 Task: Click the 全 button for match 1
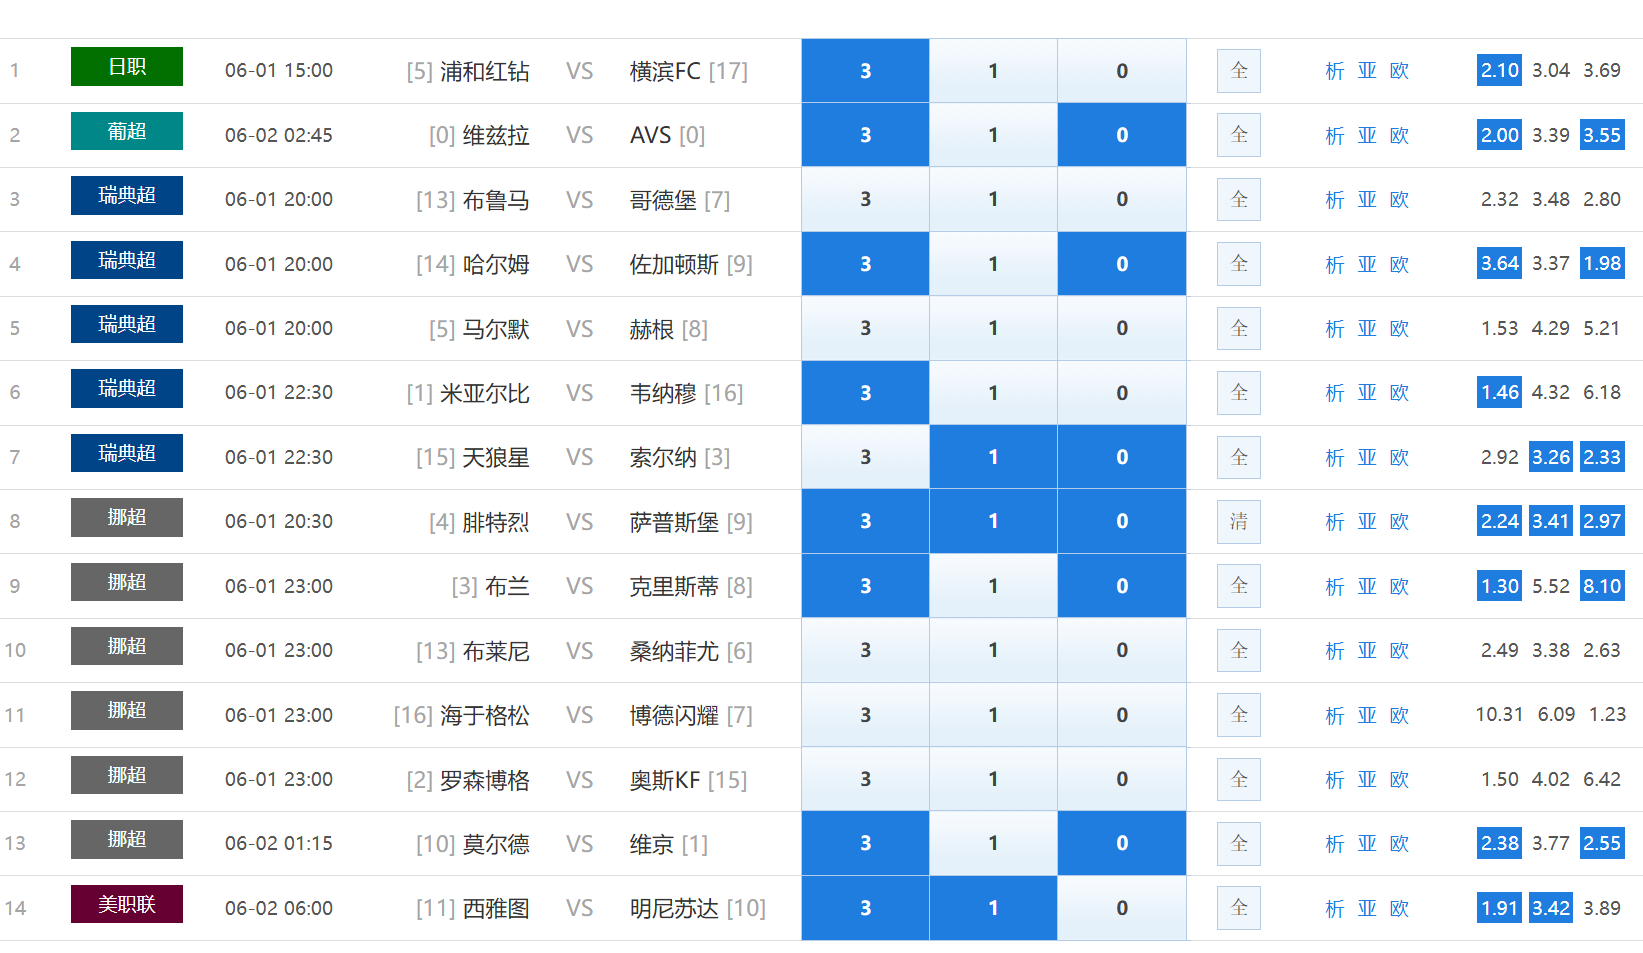pyautogui.click(x=1238, y=71)
